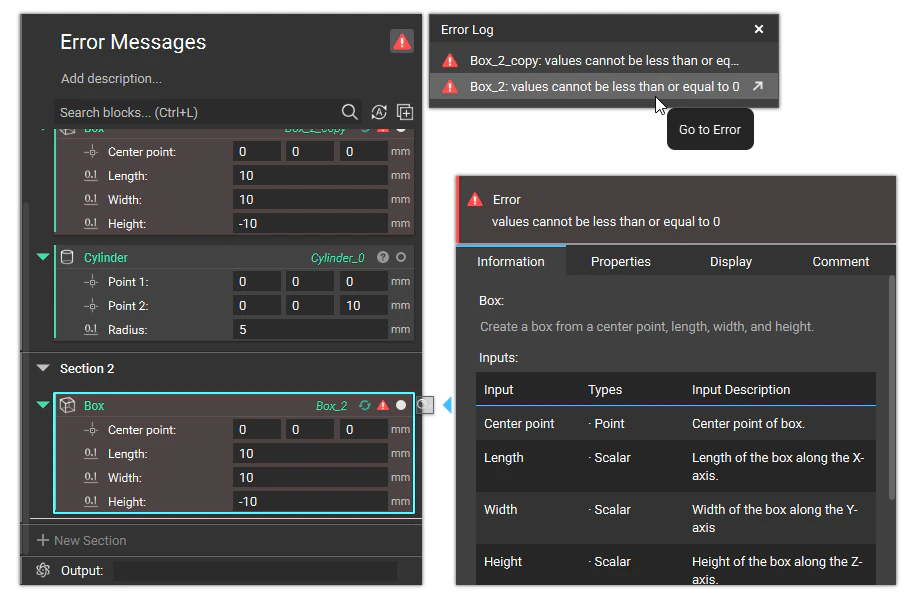Click the point icon beside Cylinder Point 1
The image size is (909, 598).
coord(91,282)
